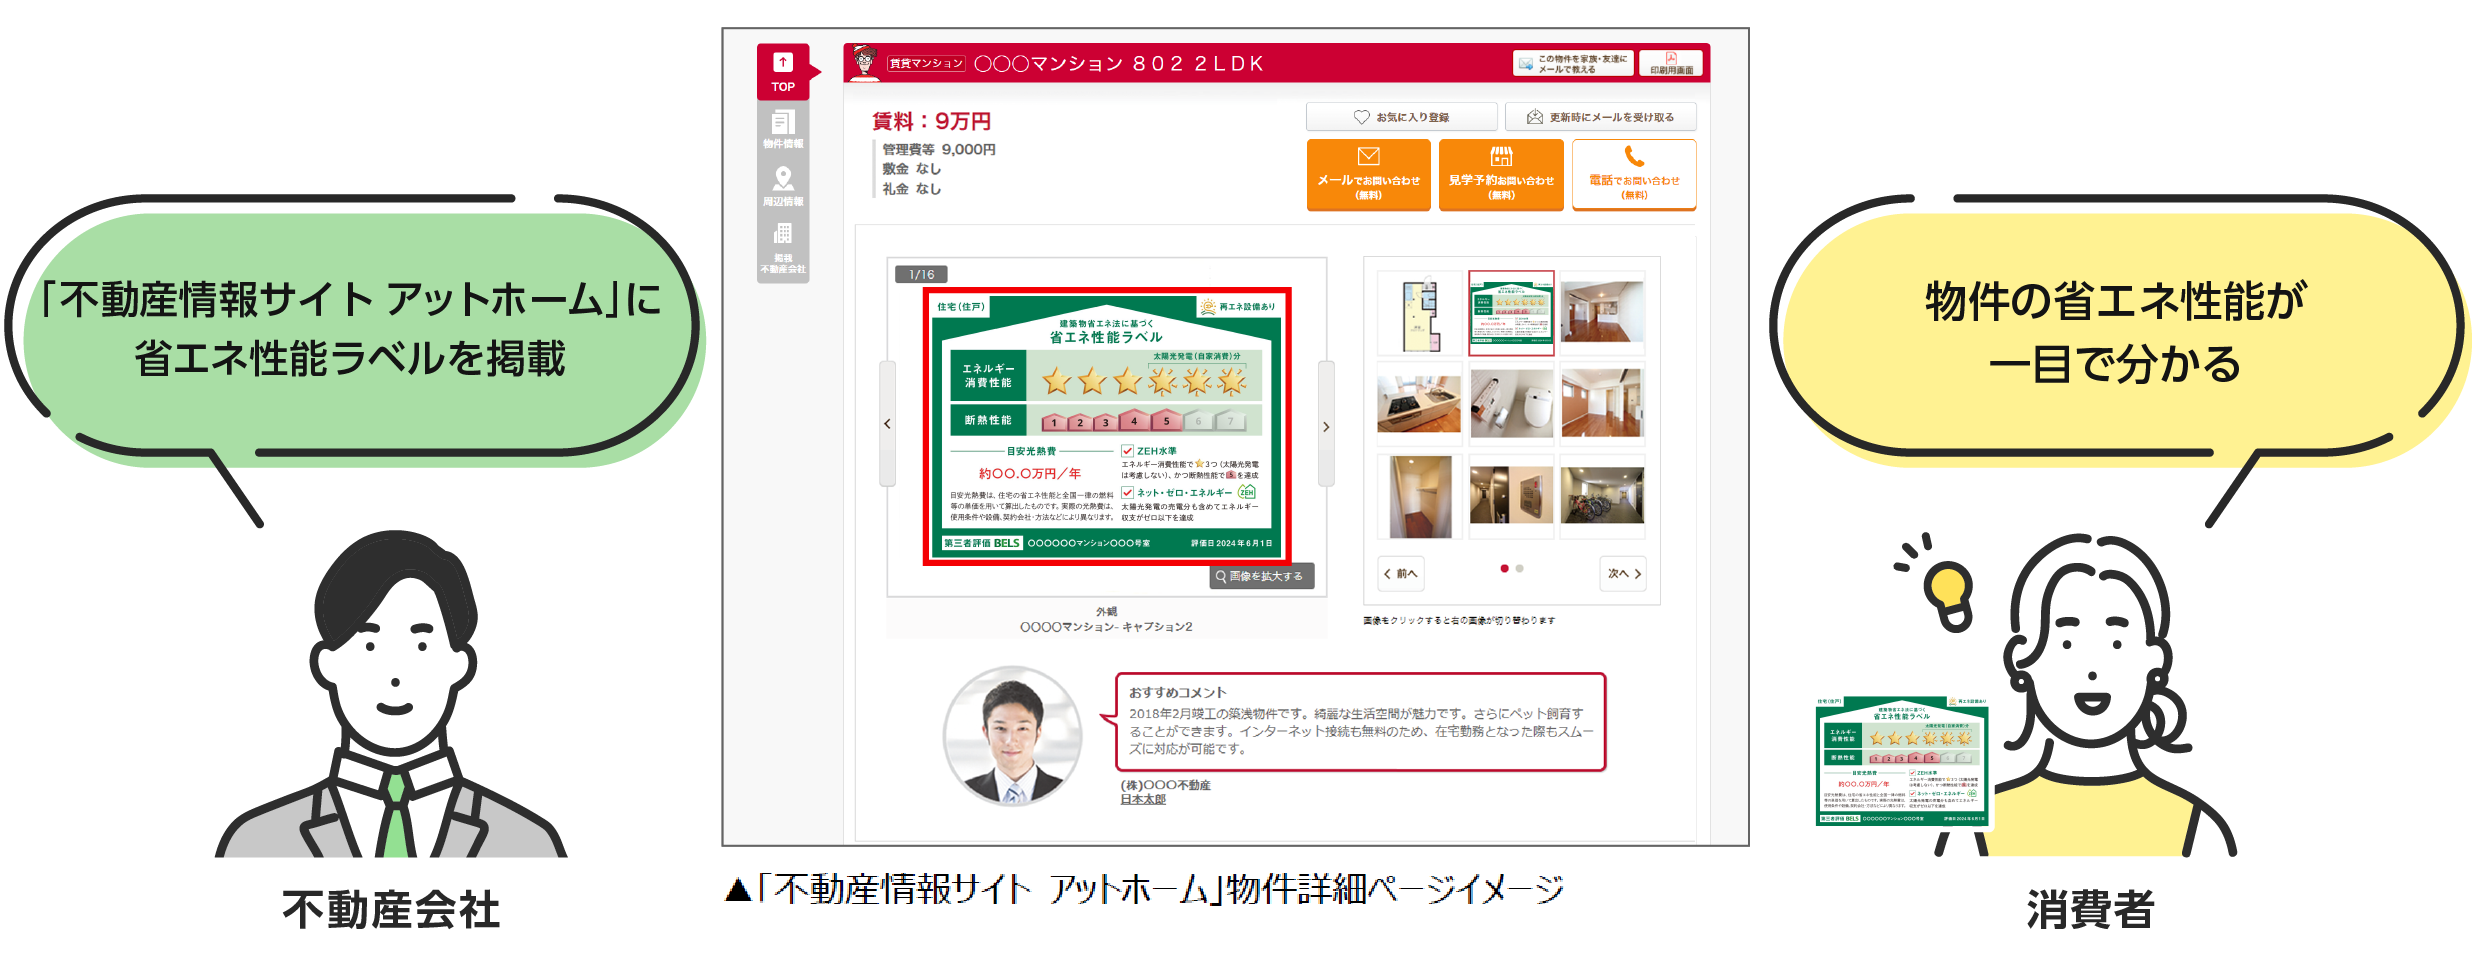Open the 日本太郎 agent link
This screenshot has height=961, width=2481.
pyautogui.click(x=1143, y=799)
